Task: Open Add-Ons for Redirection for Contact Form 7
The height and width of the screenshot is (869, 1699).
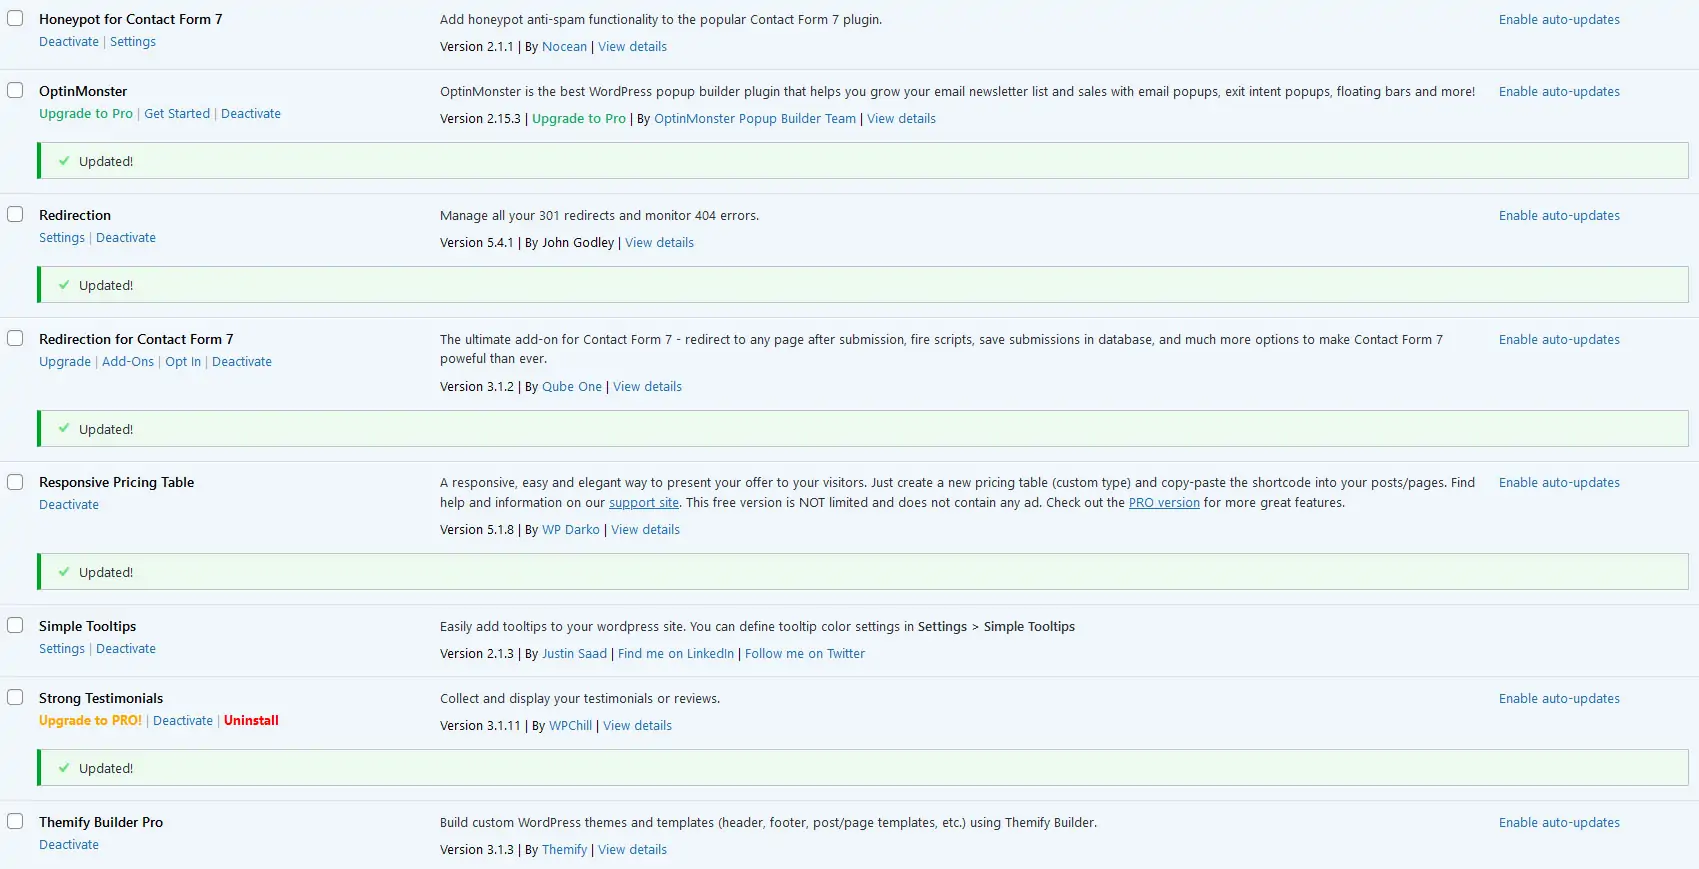Action: click(x=128, y=362)
